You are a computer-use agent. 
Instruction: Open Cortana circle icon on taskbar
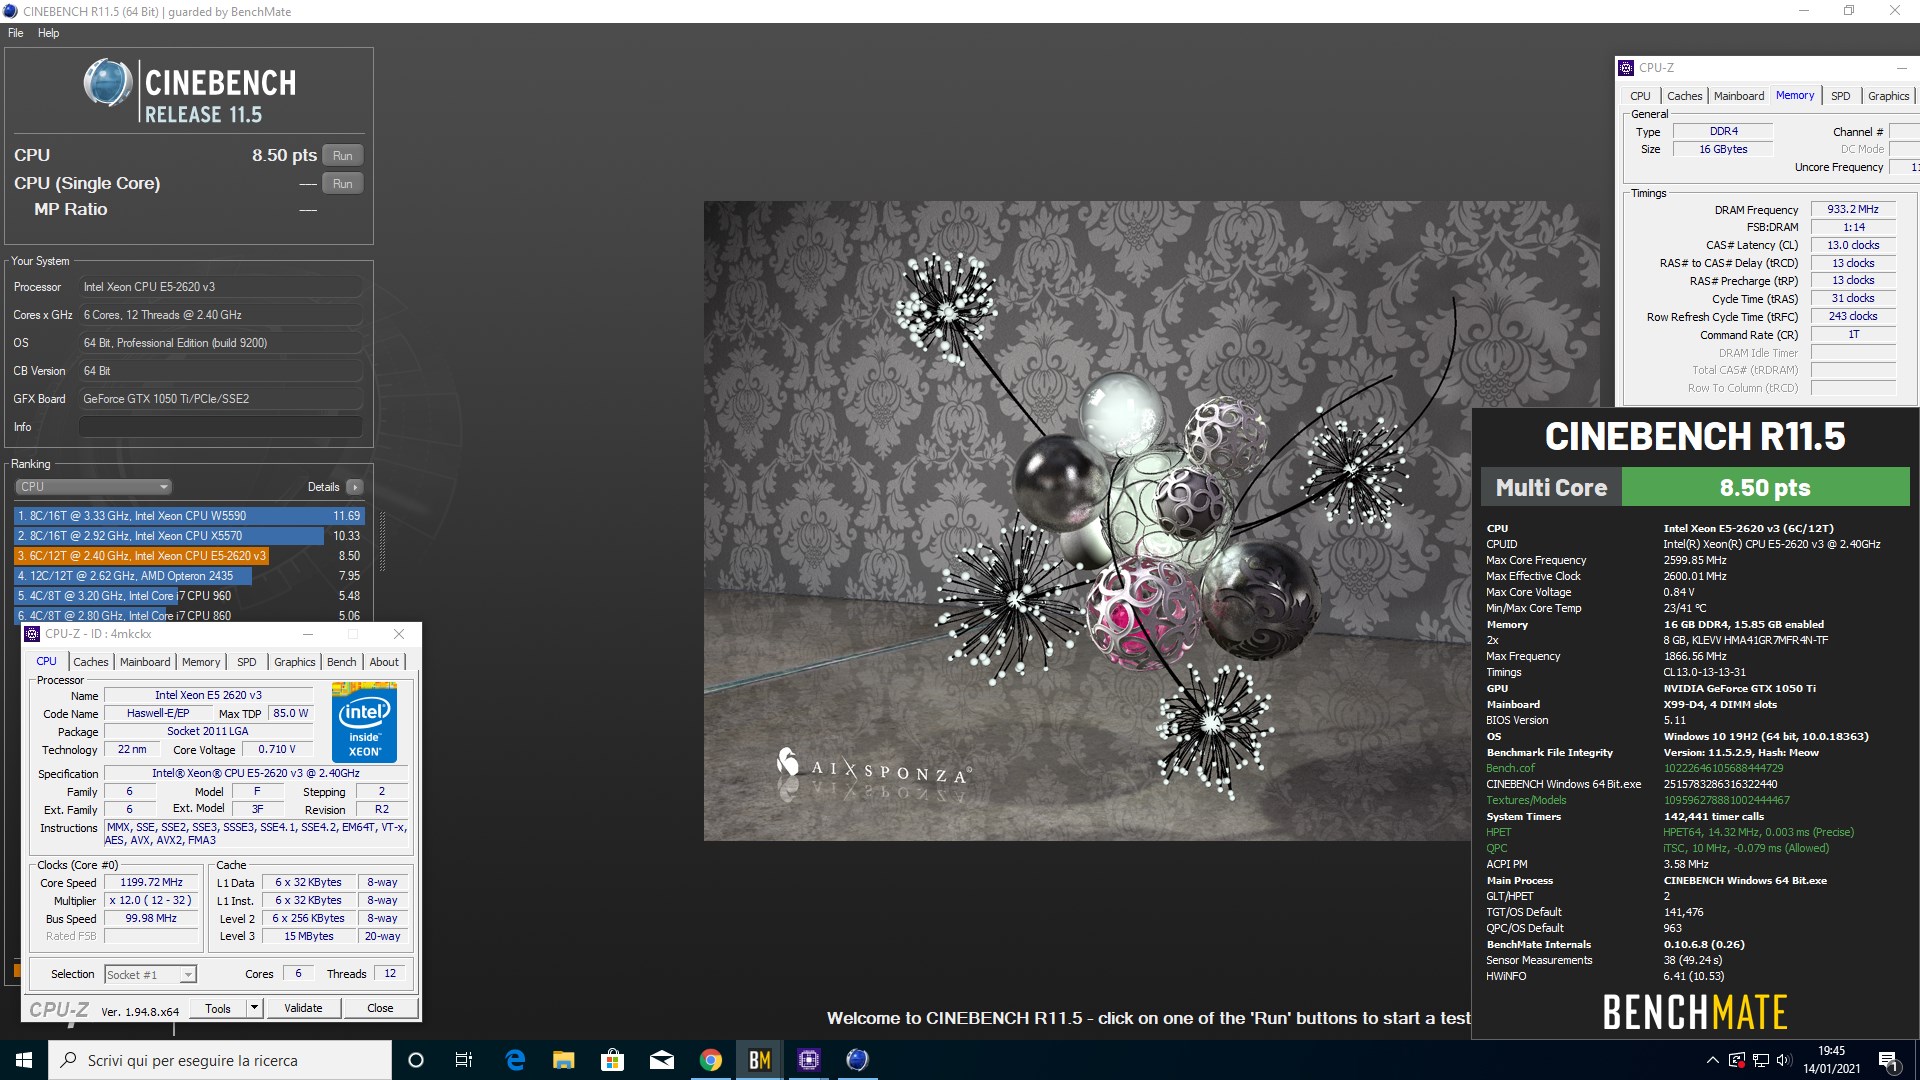click(x=416, y=1060)
